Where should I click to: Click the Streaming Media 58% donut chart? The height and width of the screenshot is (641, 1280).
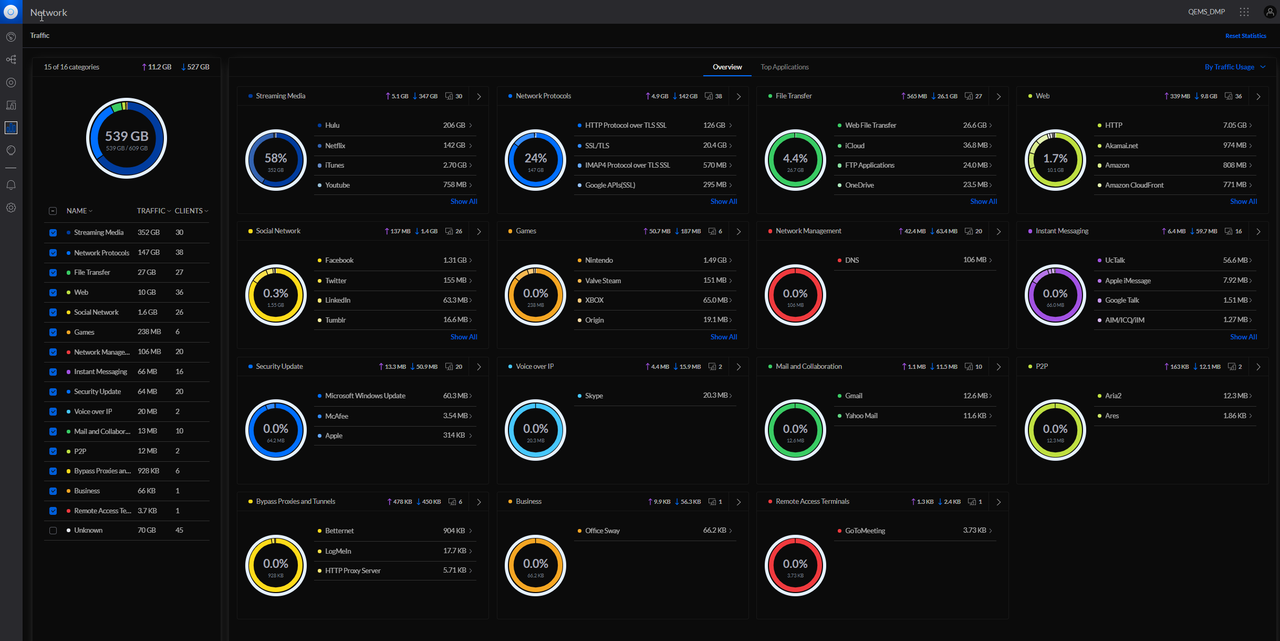click(276, 159)
